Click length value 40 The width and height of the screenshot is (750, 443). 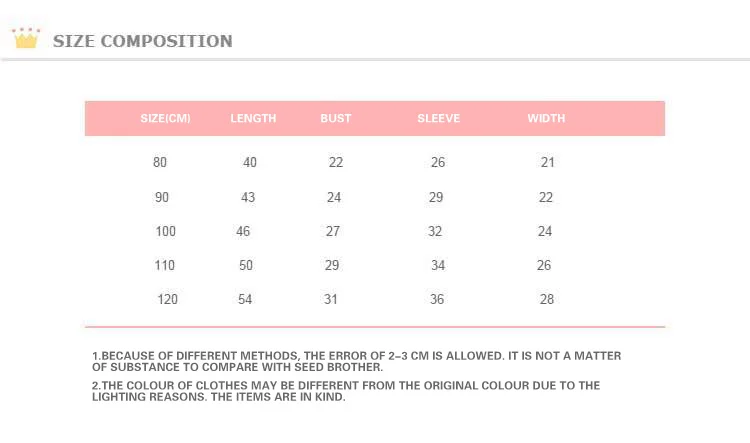250,162
